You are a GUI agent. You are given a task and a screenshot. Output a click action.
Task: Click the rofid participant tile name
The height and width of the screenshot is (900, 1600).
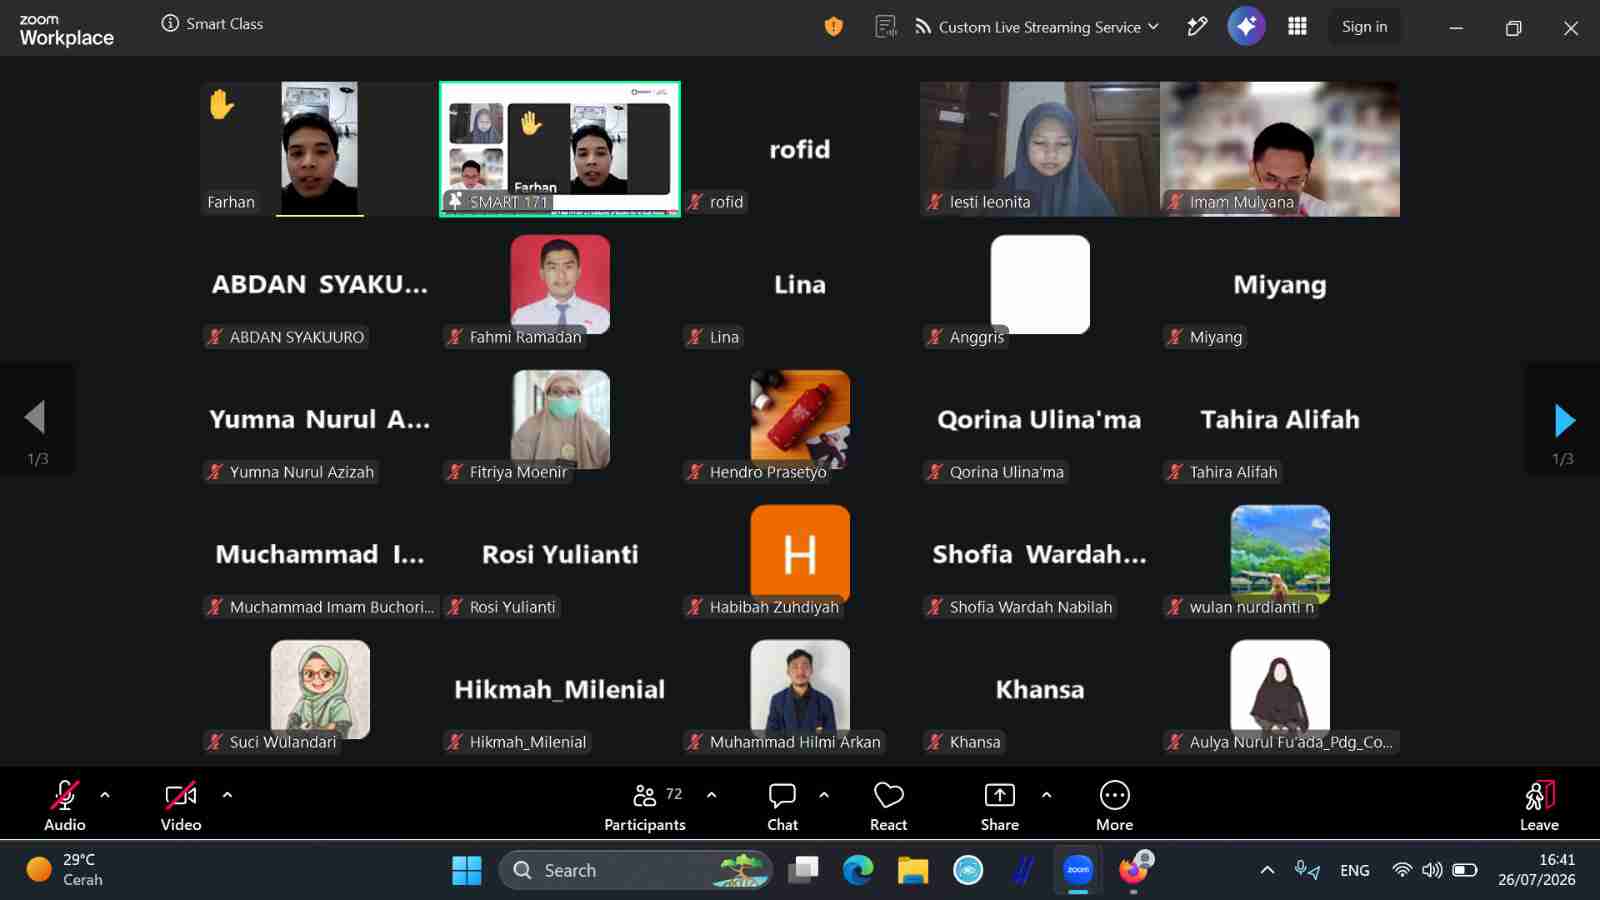(800, 149)
